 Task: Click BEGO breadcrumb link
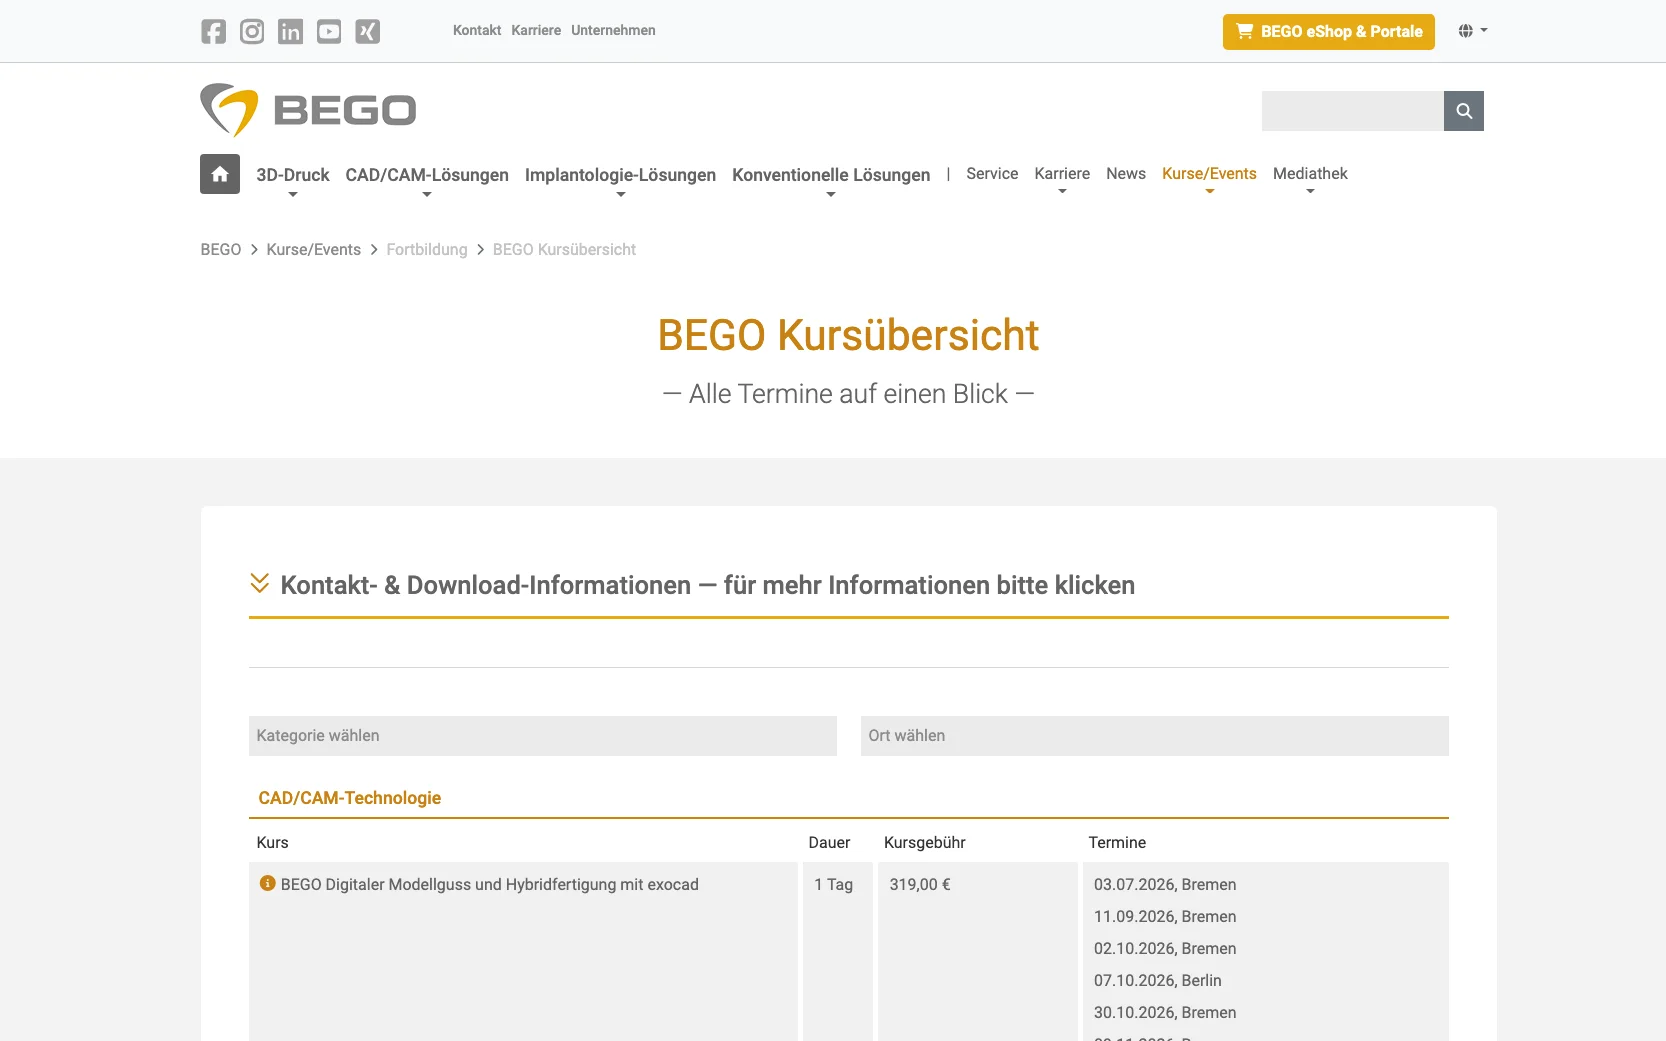pyautogui.click(x=221, y=249)
